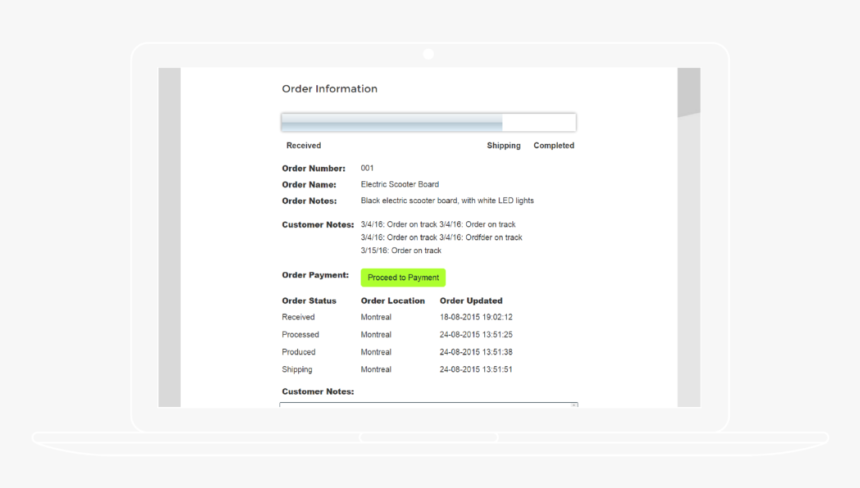Viewport: 860px width, 488px height.
Task: Click the 3/15/16 Order on track note
Action: click(x=400, y=251)
